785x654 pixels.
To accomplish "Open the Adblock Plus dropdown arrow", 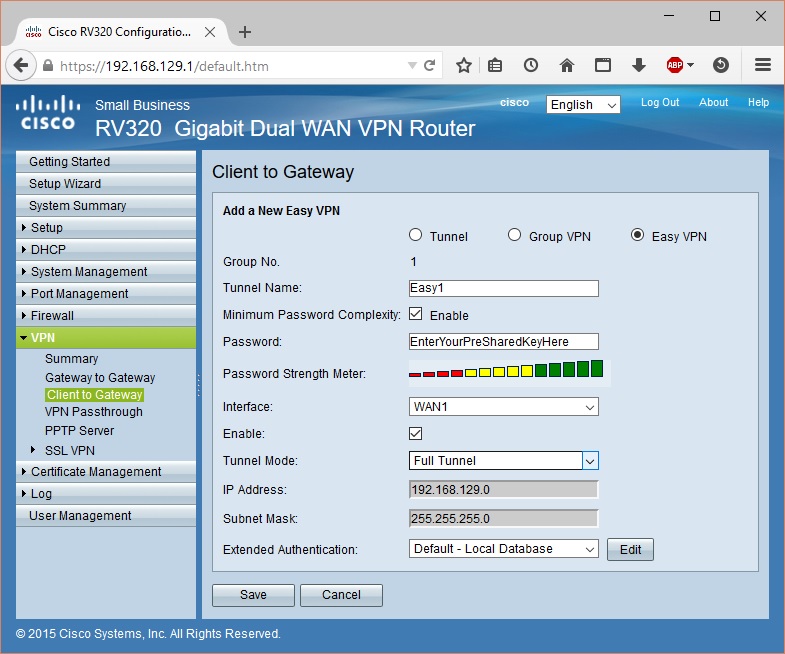I will 690,65.
